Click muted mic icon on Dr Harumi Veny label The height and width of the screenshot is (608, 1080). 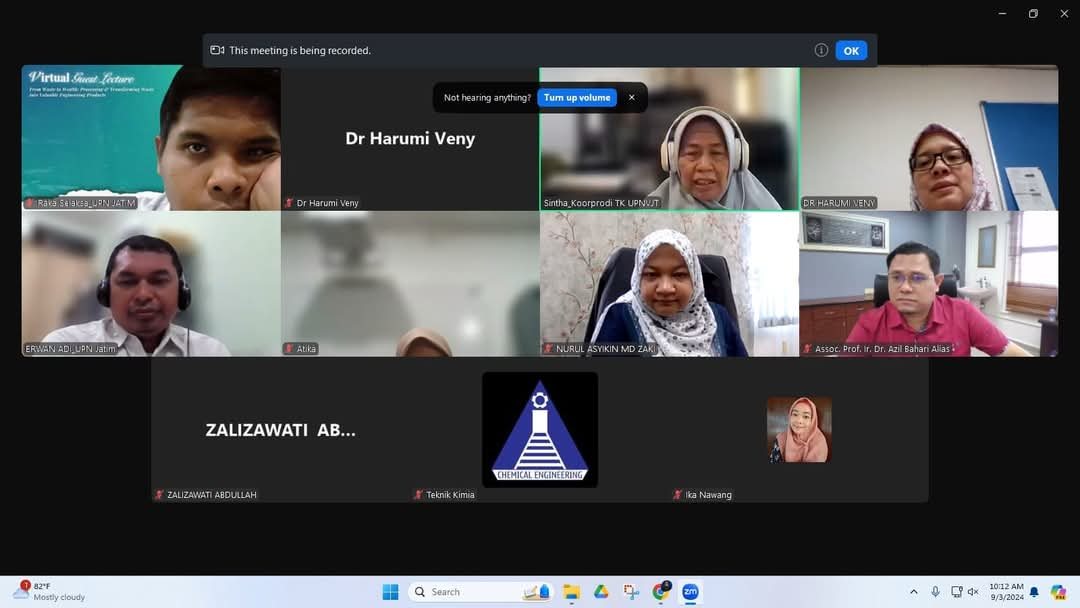[x=289, y=203]
